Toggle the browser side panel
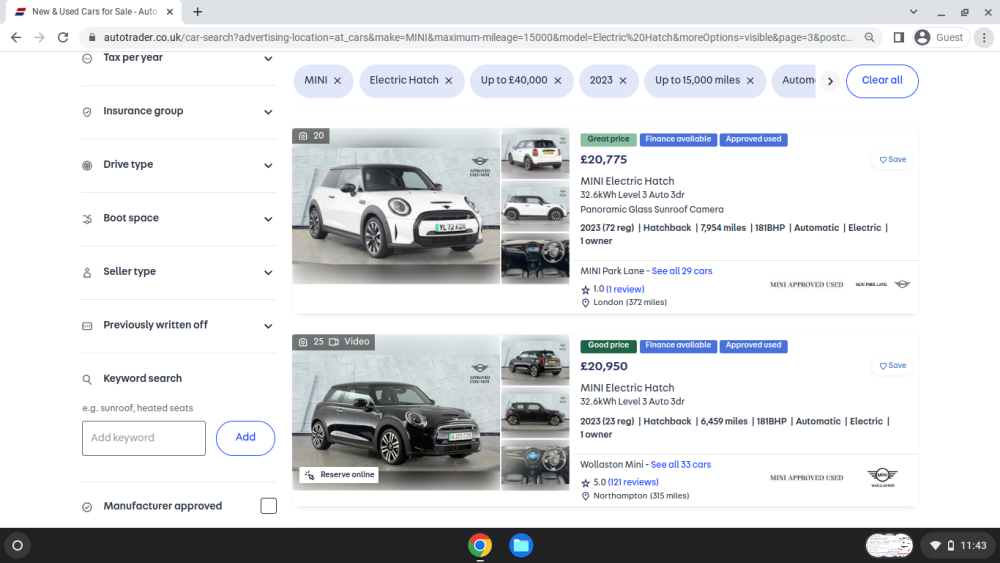Viewport: 1000px width, 563px height. tap(899, 38)
